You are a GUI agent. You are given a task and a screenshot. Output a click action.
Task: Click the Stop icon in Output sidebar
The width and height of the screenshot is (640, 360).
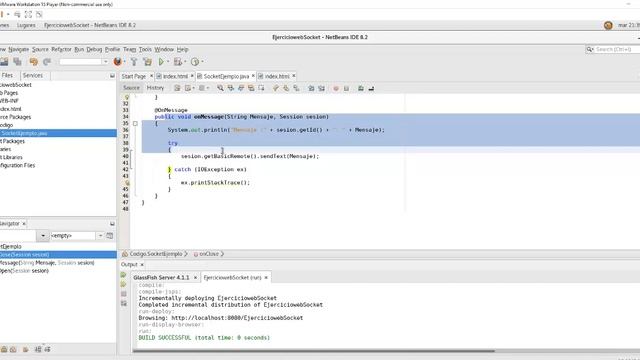tap(124, 294)
